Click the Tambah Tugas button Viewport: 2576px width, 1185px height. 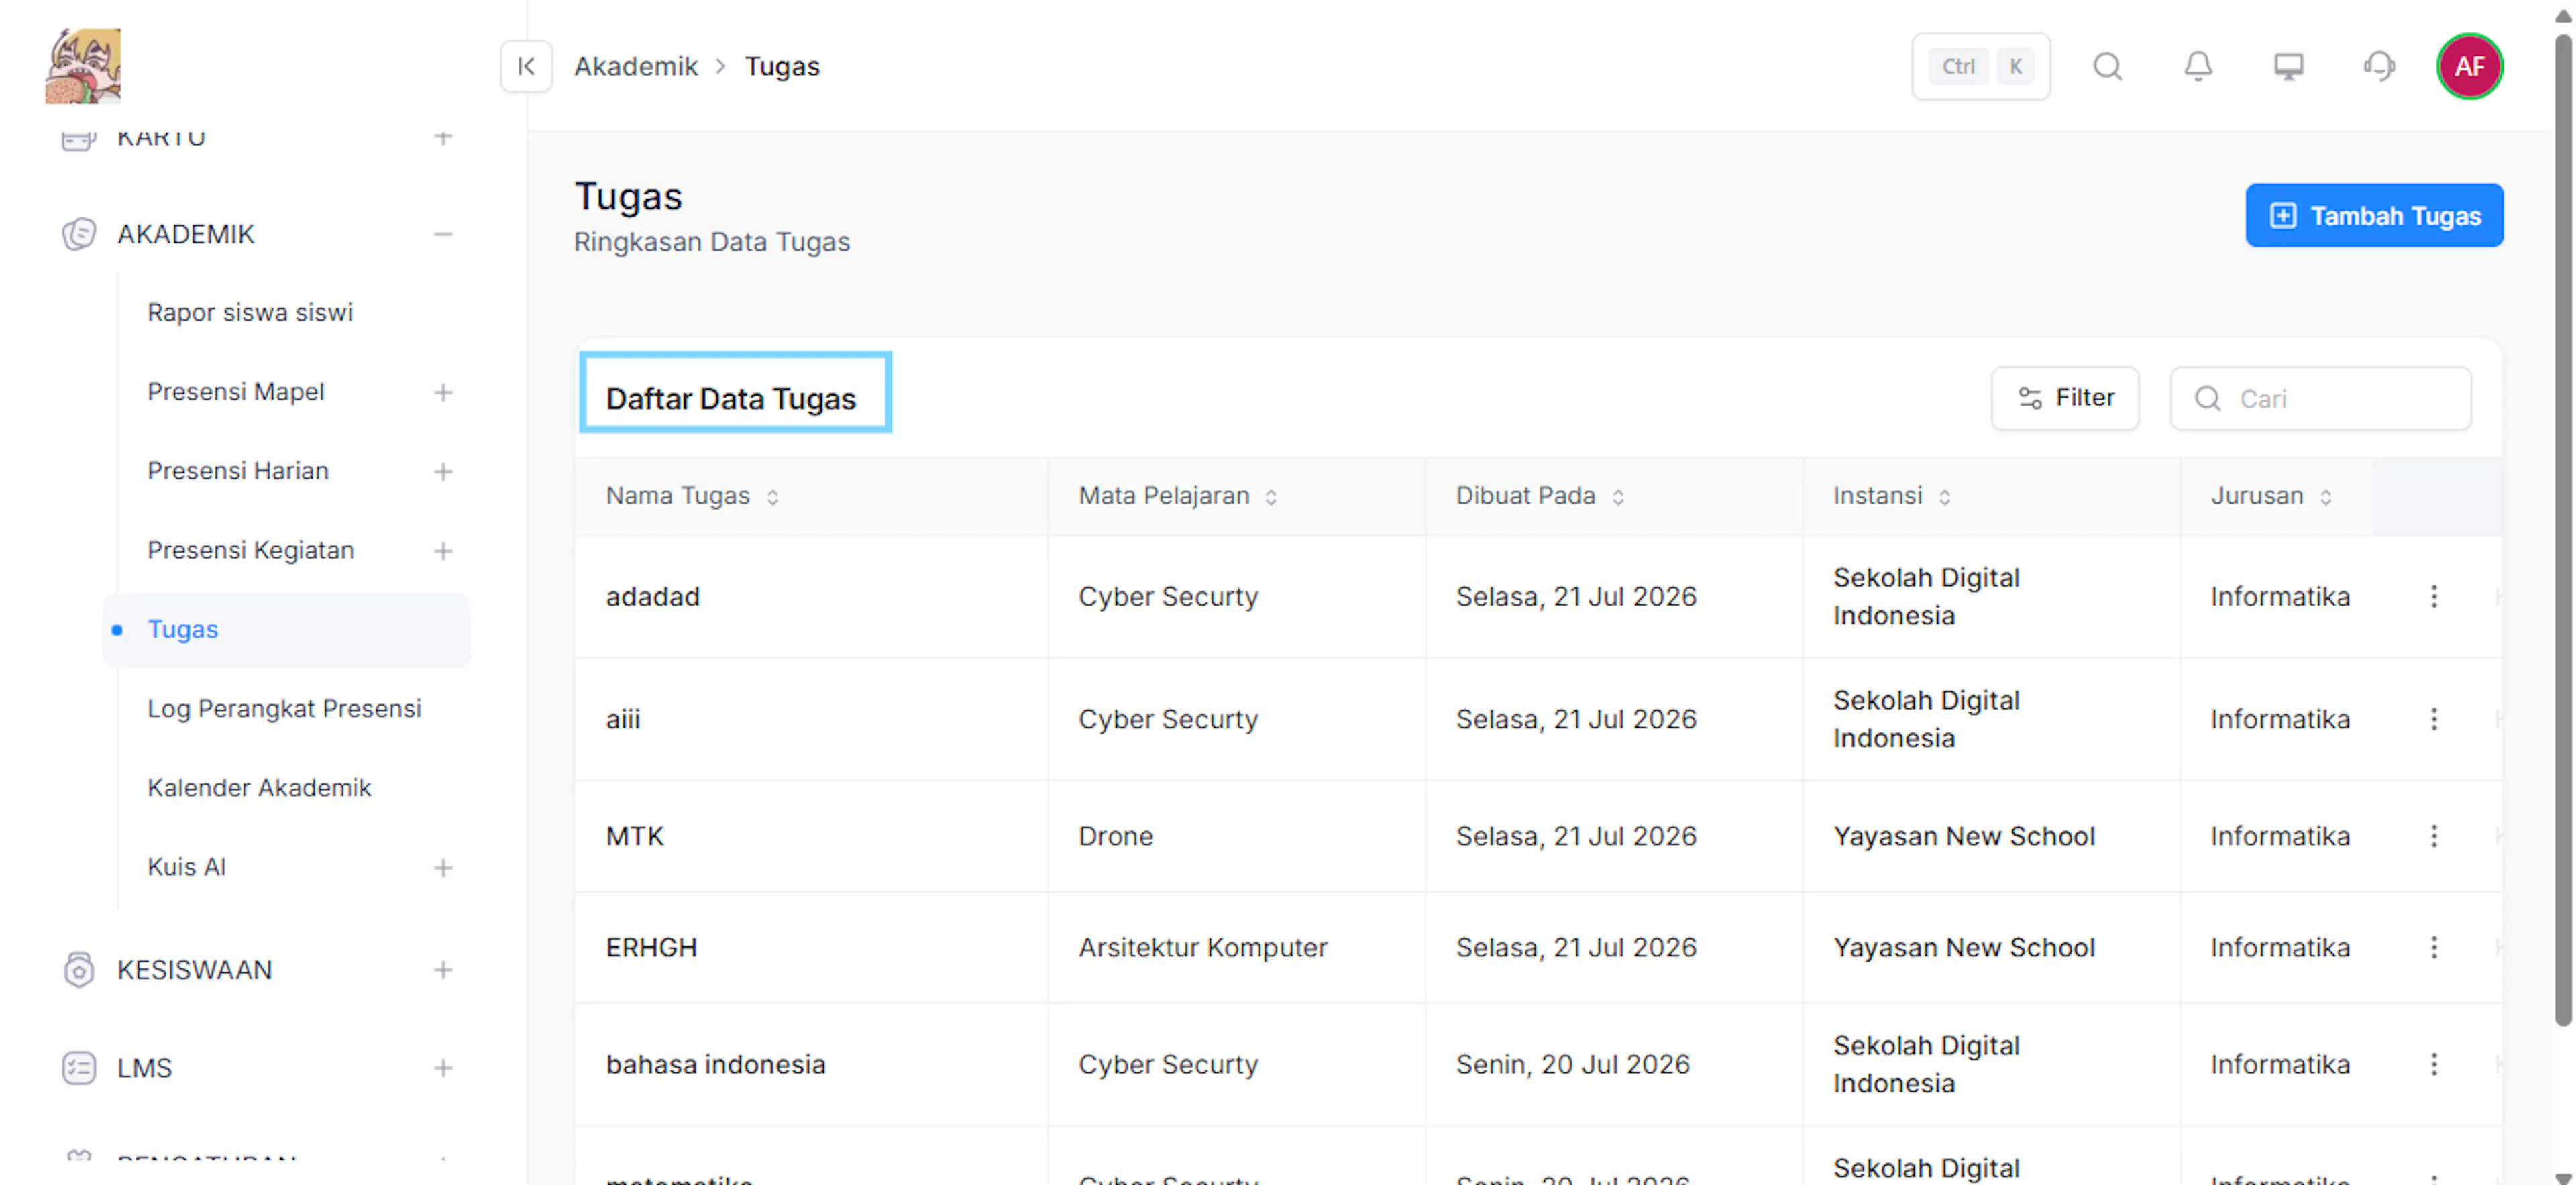[x=2374, y=215]
